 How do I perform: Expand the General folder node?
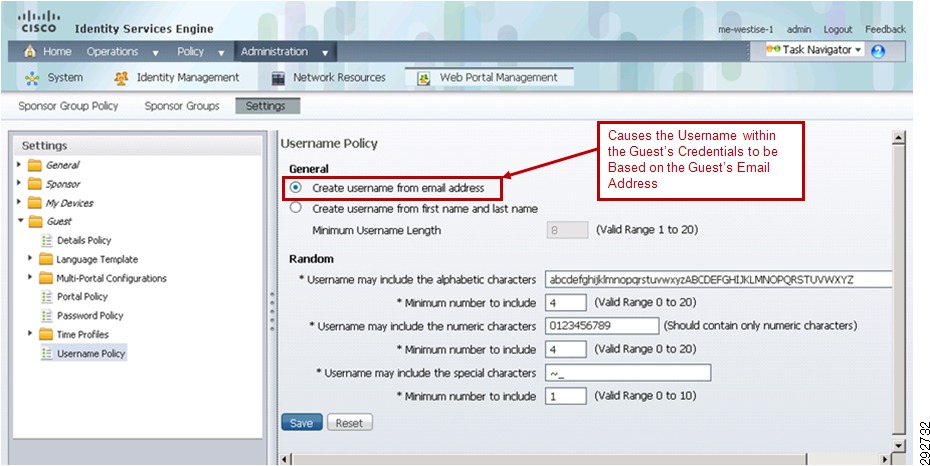tap(20, 164)
